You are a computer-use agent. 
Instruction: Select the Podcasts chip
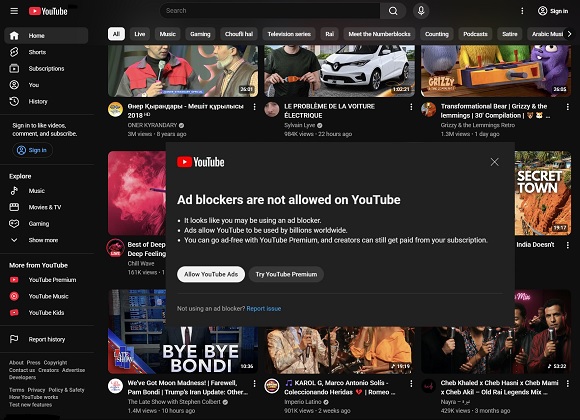point(475,34)
